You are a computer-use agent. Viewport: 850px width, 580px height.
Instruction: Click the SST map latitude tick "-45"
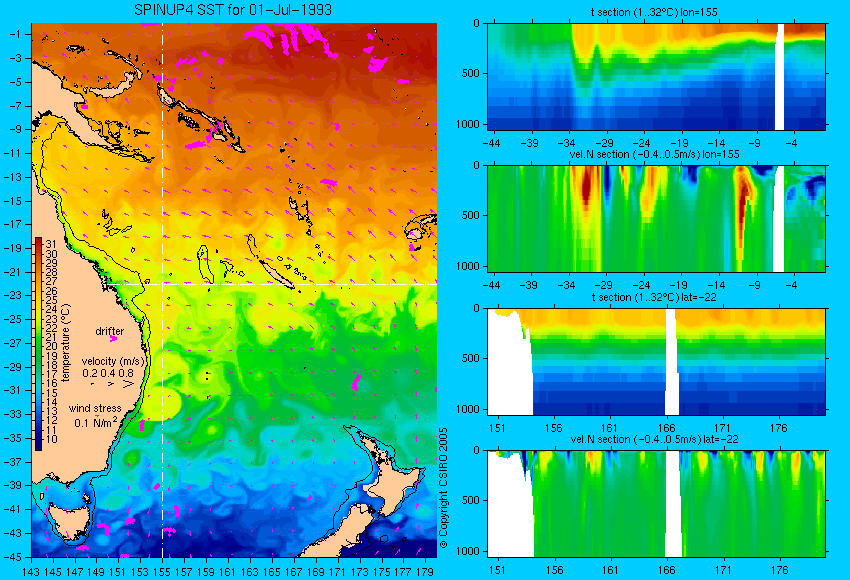tap(14, 557)
